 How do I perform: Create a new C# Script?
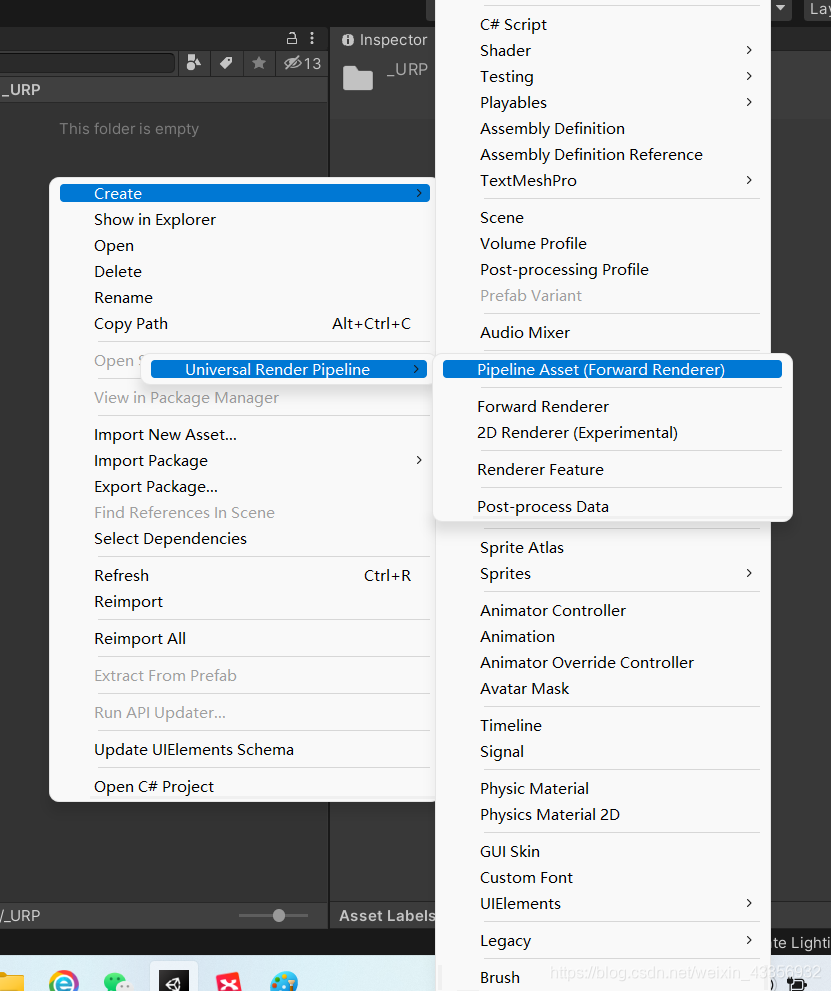[x=604, y=25]
